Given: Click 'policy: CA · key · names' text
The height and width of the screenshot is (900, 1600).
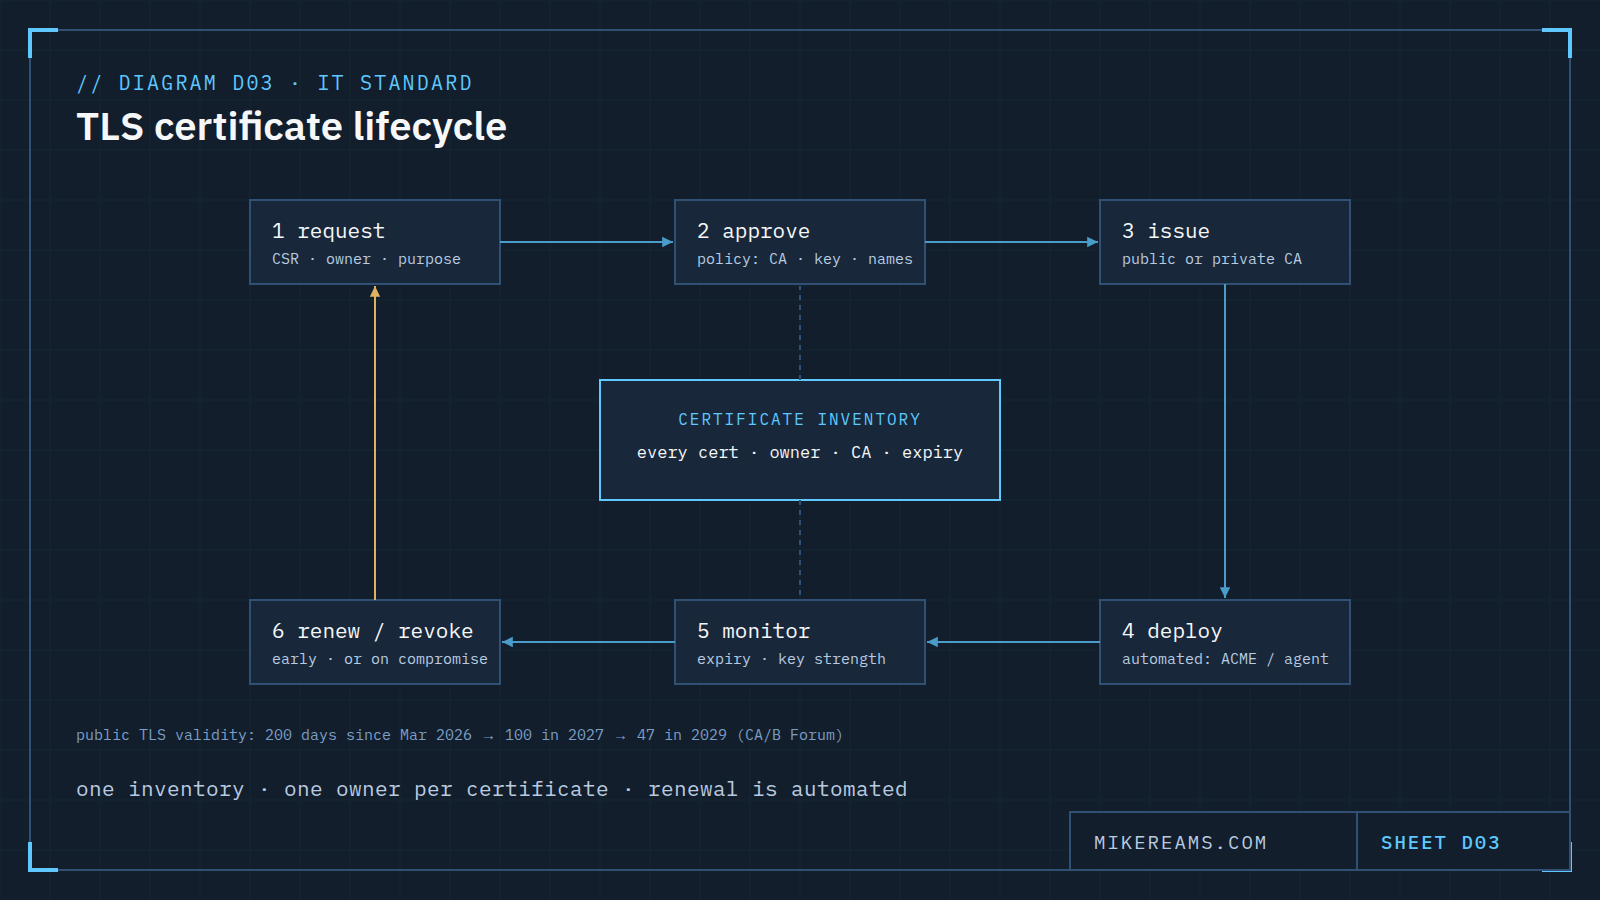Looking at the screenshot, I should tap(805, 259).
